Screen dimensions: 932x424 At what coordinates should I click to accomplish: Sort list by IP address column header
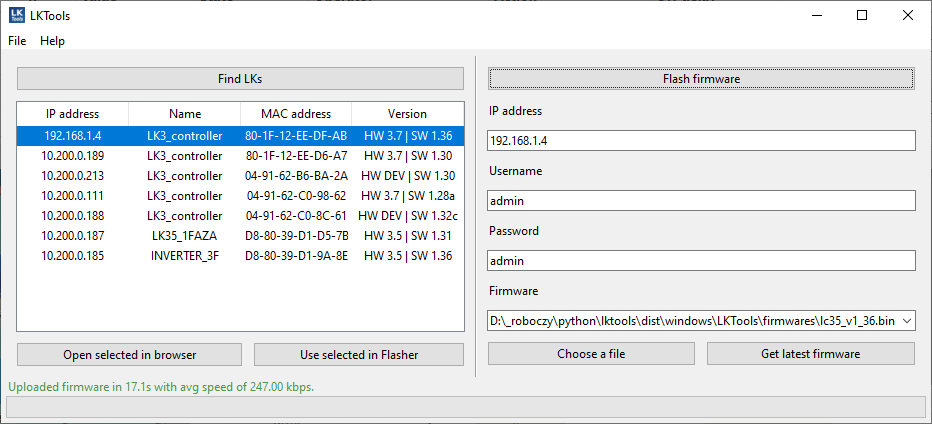73,114
